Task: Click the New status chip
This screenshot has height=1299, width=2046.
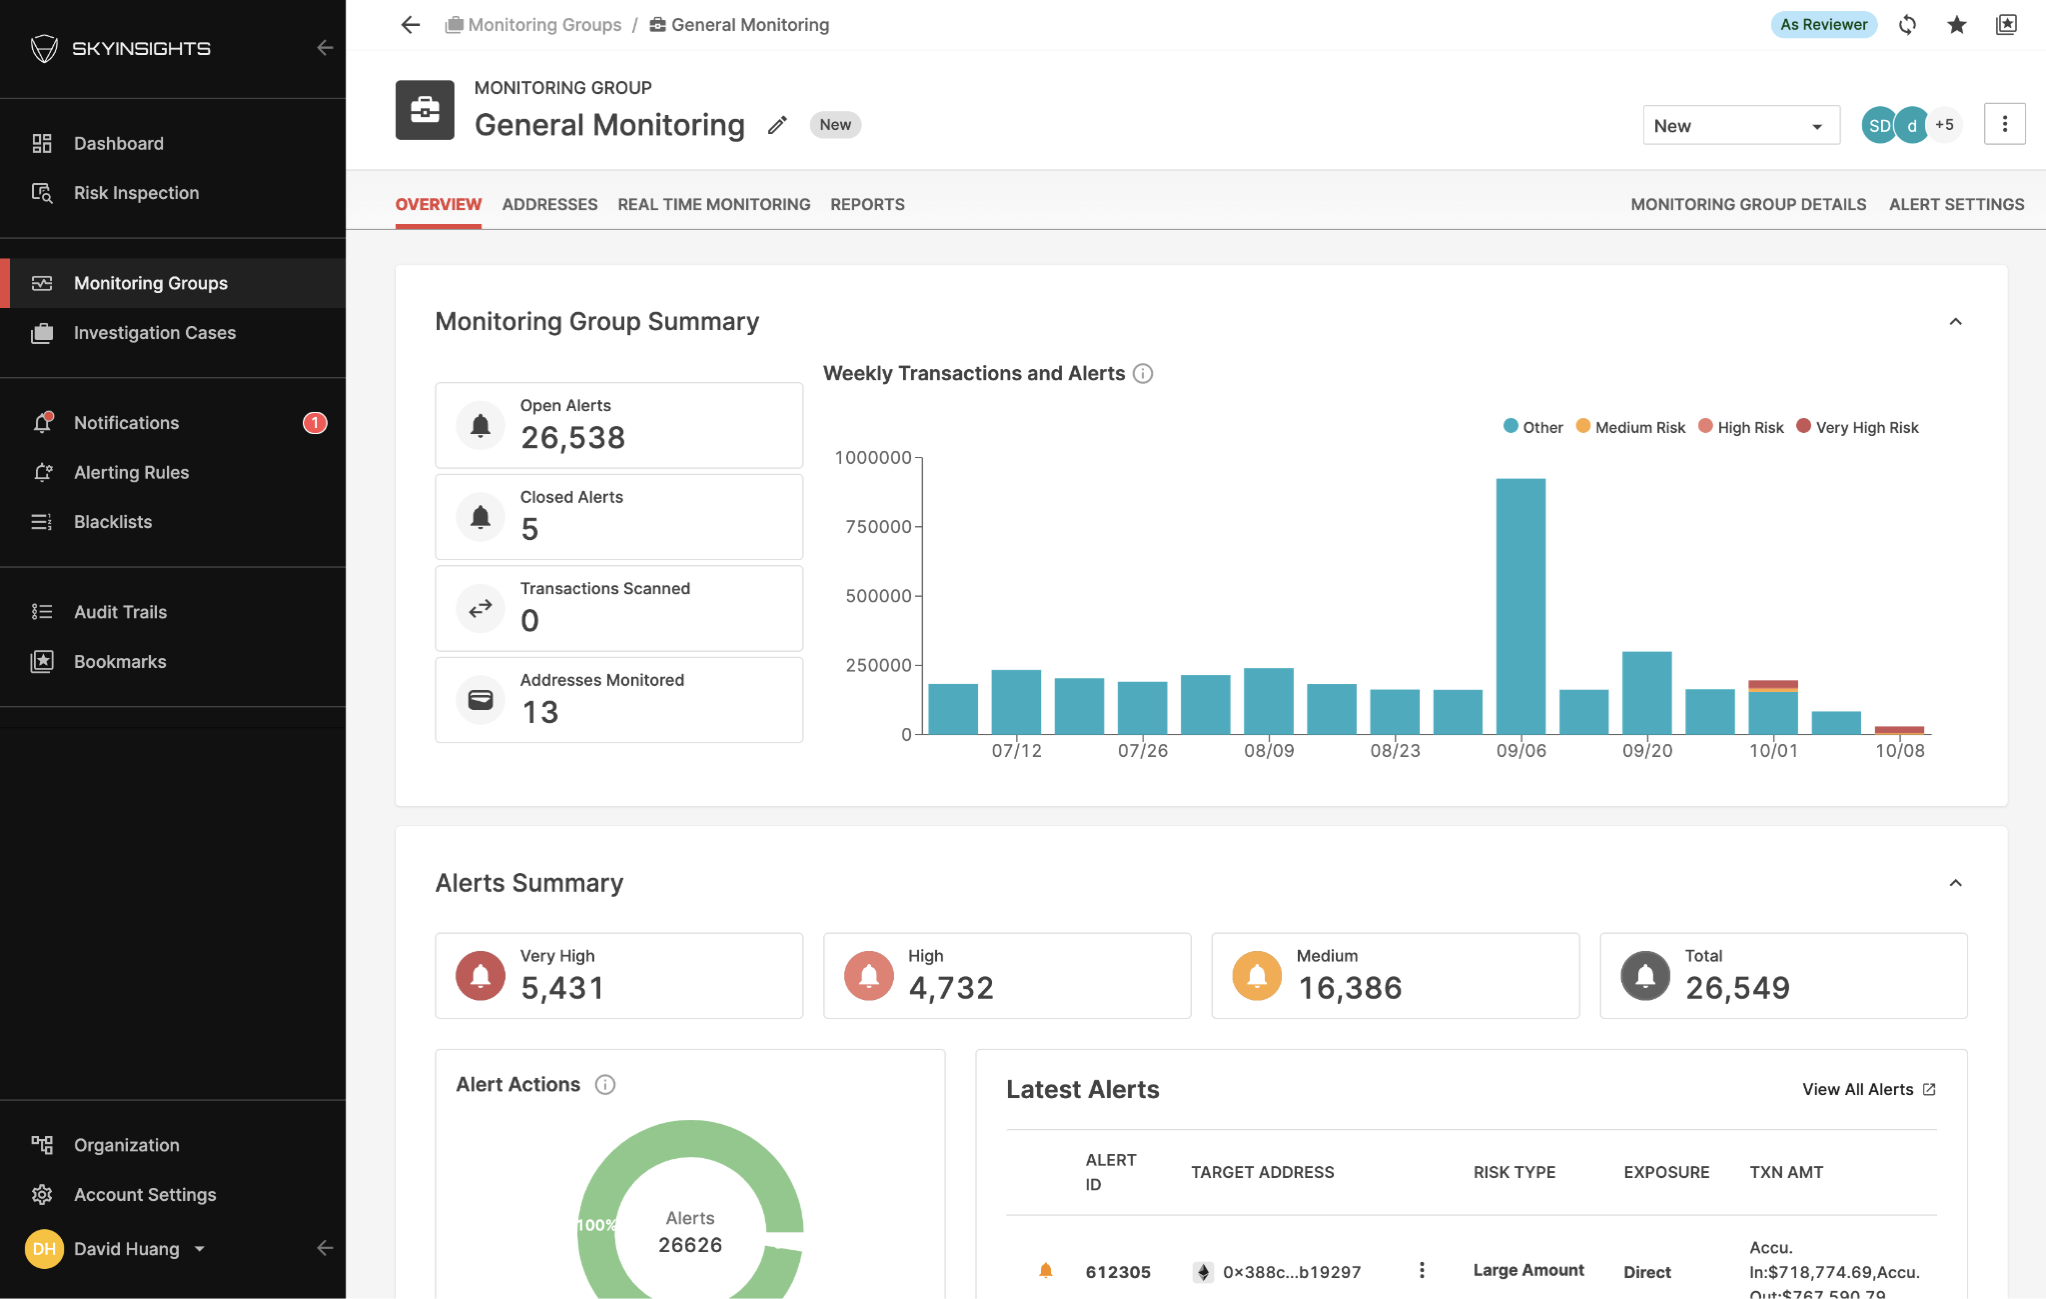Action: tap(835, 125)
